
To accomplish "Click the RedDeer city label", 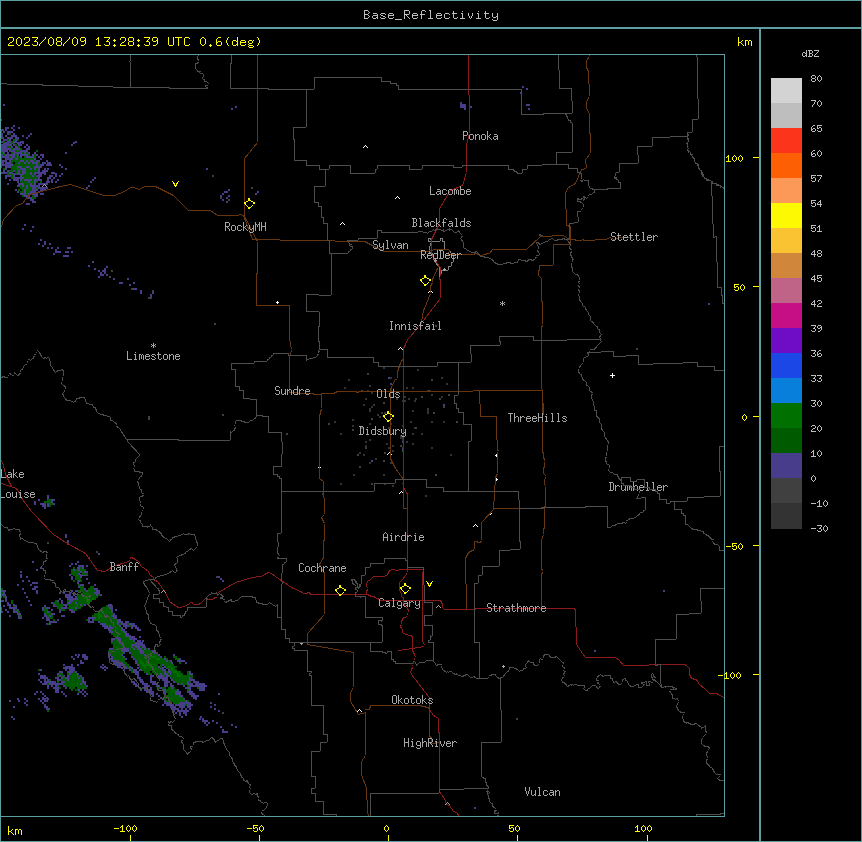I will [x=440, y=255].
